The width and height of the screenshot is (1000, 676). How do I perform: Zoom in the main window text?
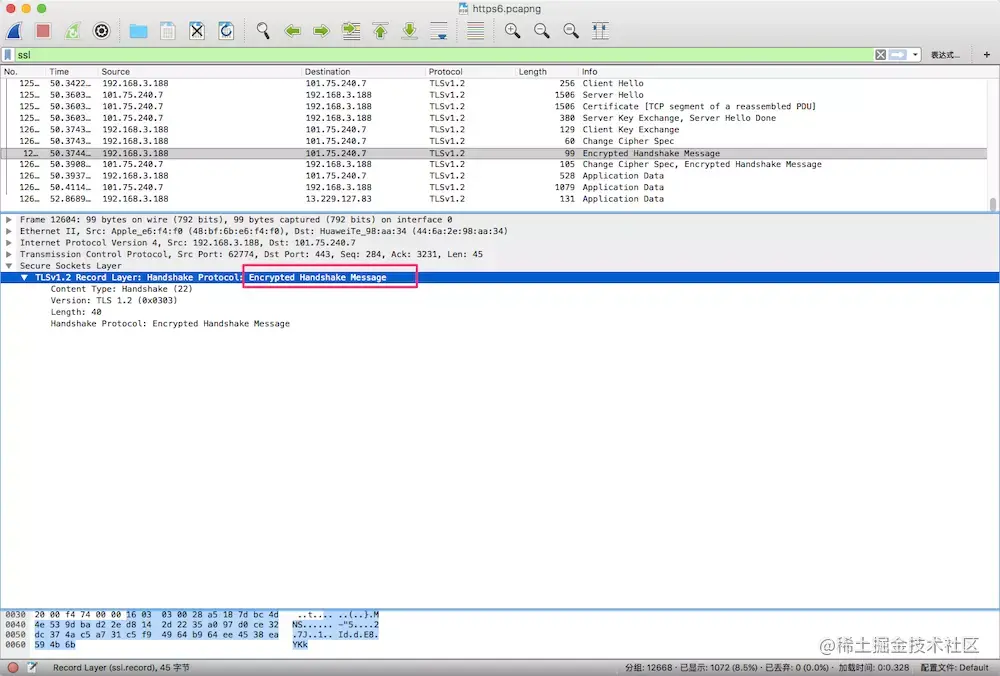pyautogui.click(x=512, y=31)
